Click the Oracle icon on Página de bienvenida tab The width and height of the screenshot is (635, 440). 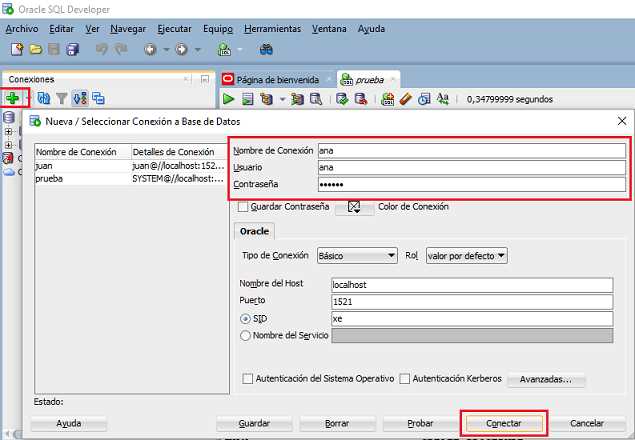click(x=228, y=79)
